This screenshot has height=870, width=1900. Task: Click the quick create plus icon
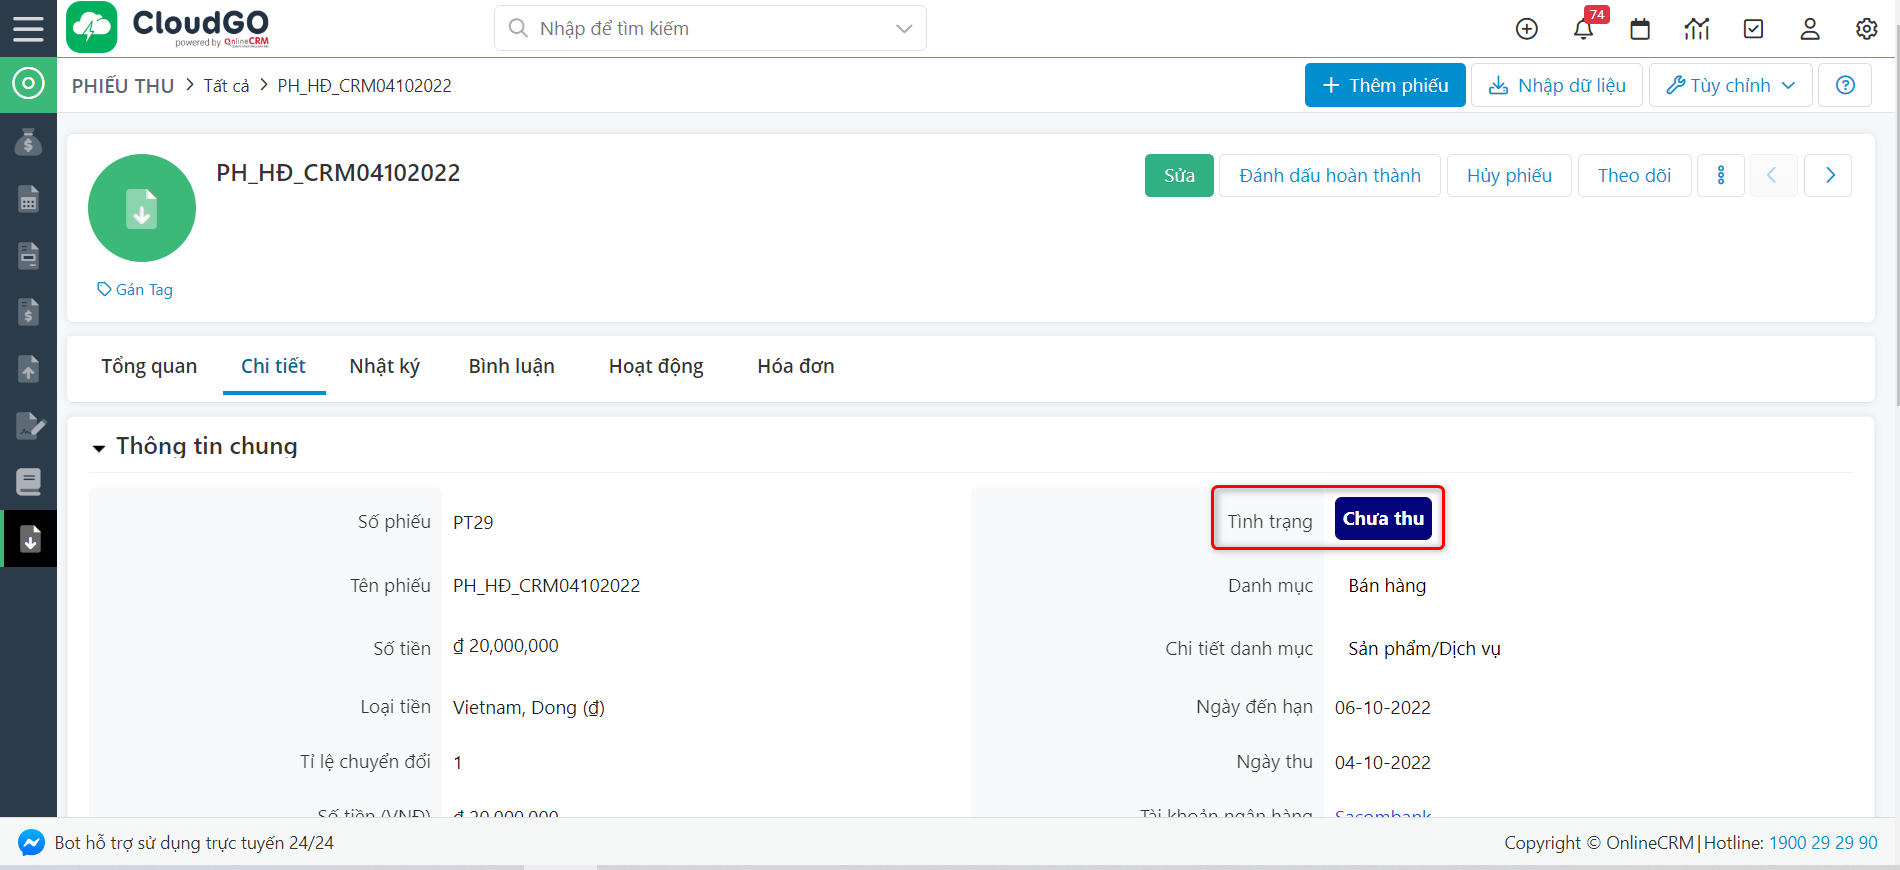tap(1526, 29)
